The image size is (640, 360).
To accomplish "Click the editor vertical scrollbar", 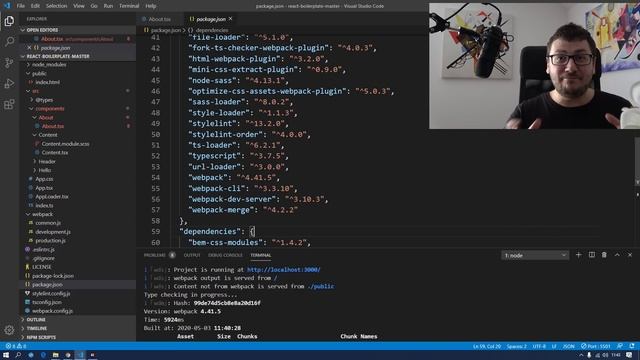I will (x=637, y=161).
